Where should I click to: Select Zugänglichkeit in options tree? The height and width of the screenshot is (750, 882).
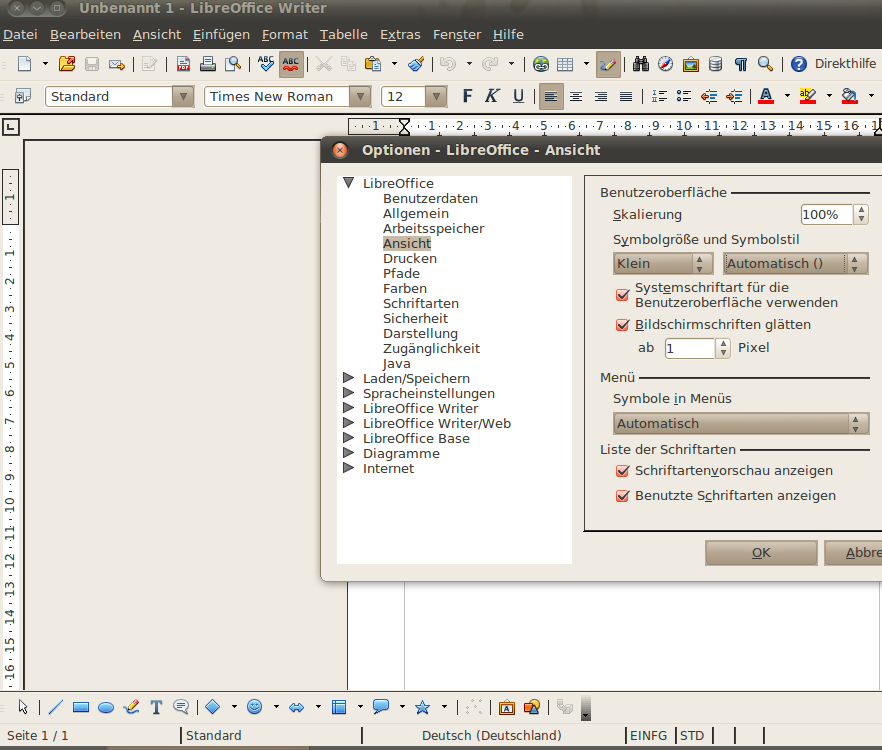(431, 348)
